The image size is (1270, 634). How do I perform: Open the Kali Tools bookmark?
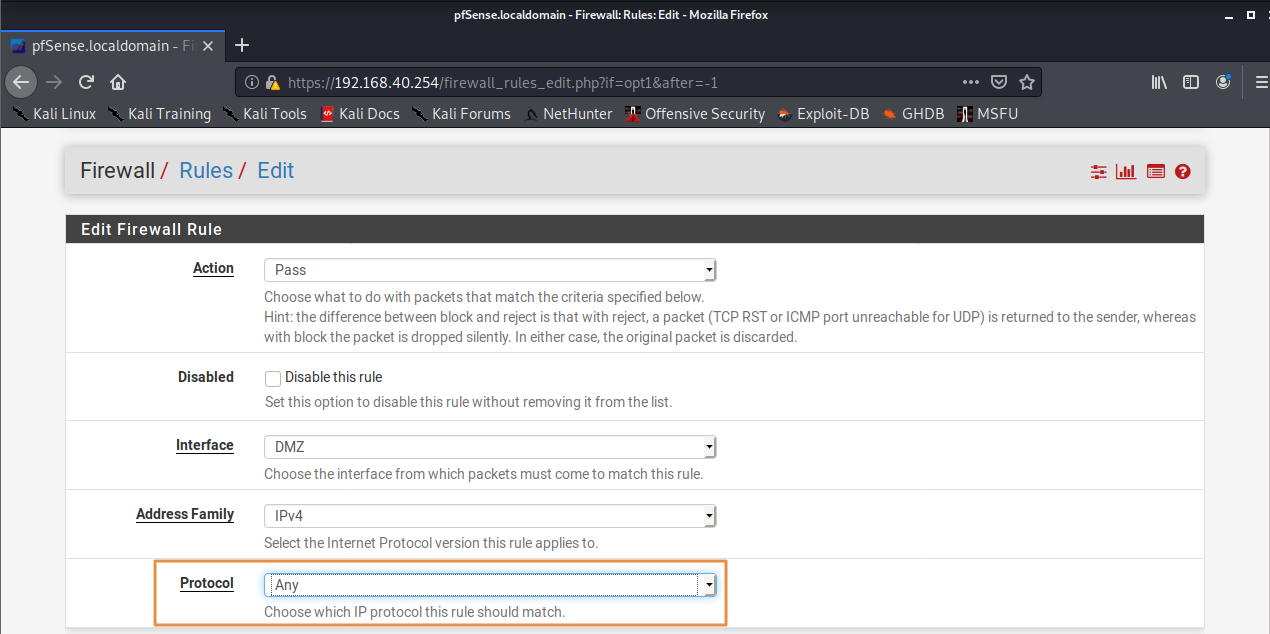(265, 114)
